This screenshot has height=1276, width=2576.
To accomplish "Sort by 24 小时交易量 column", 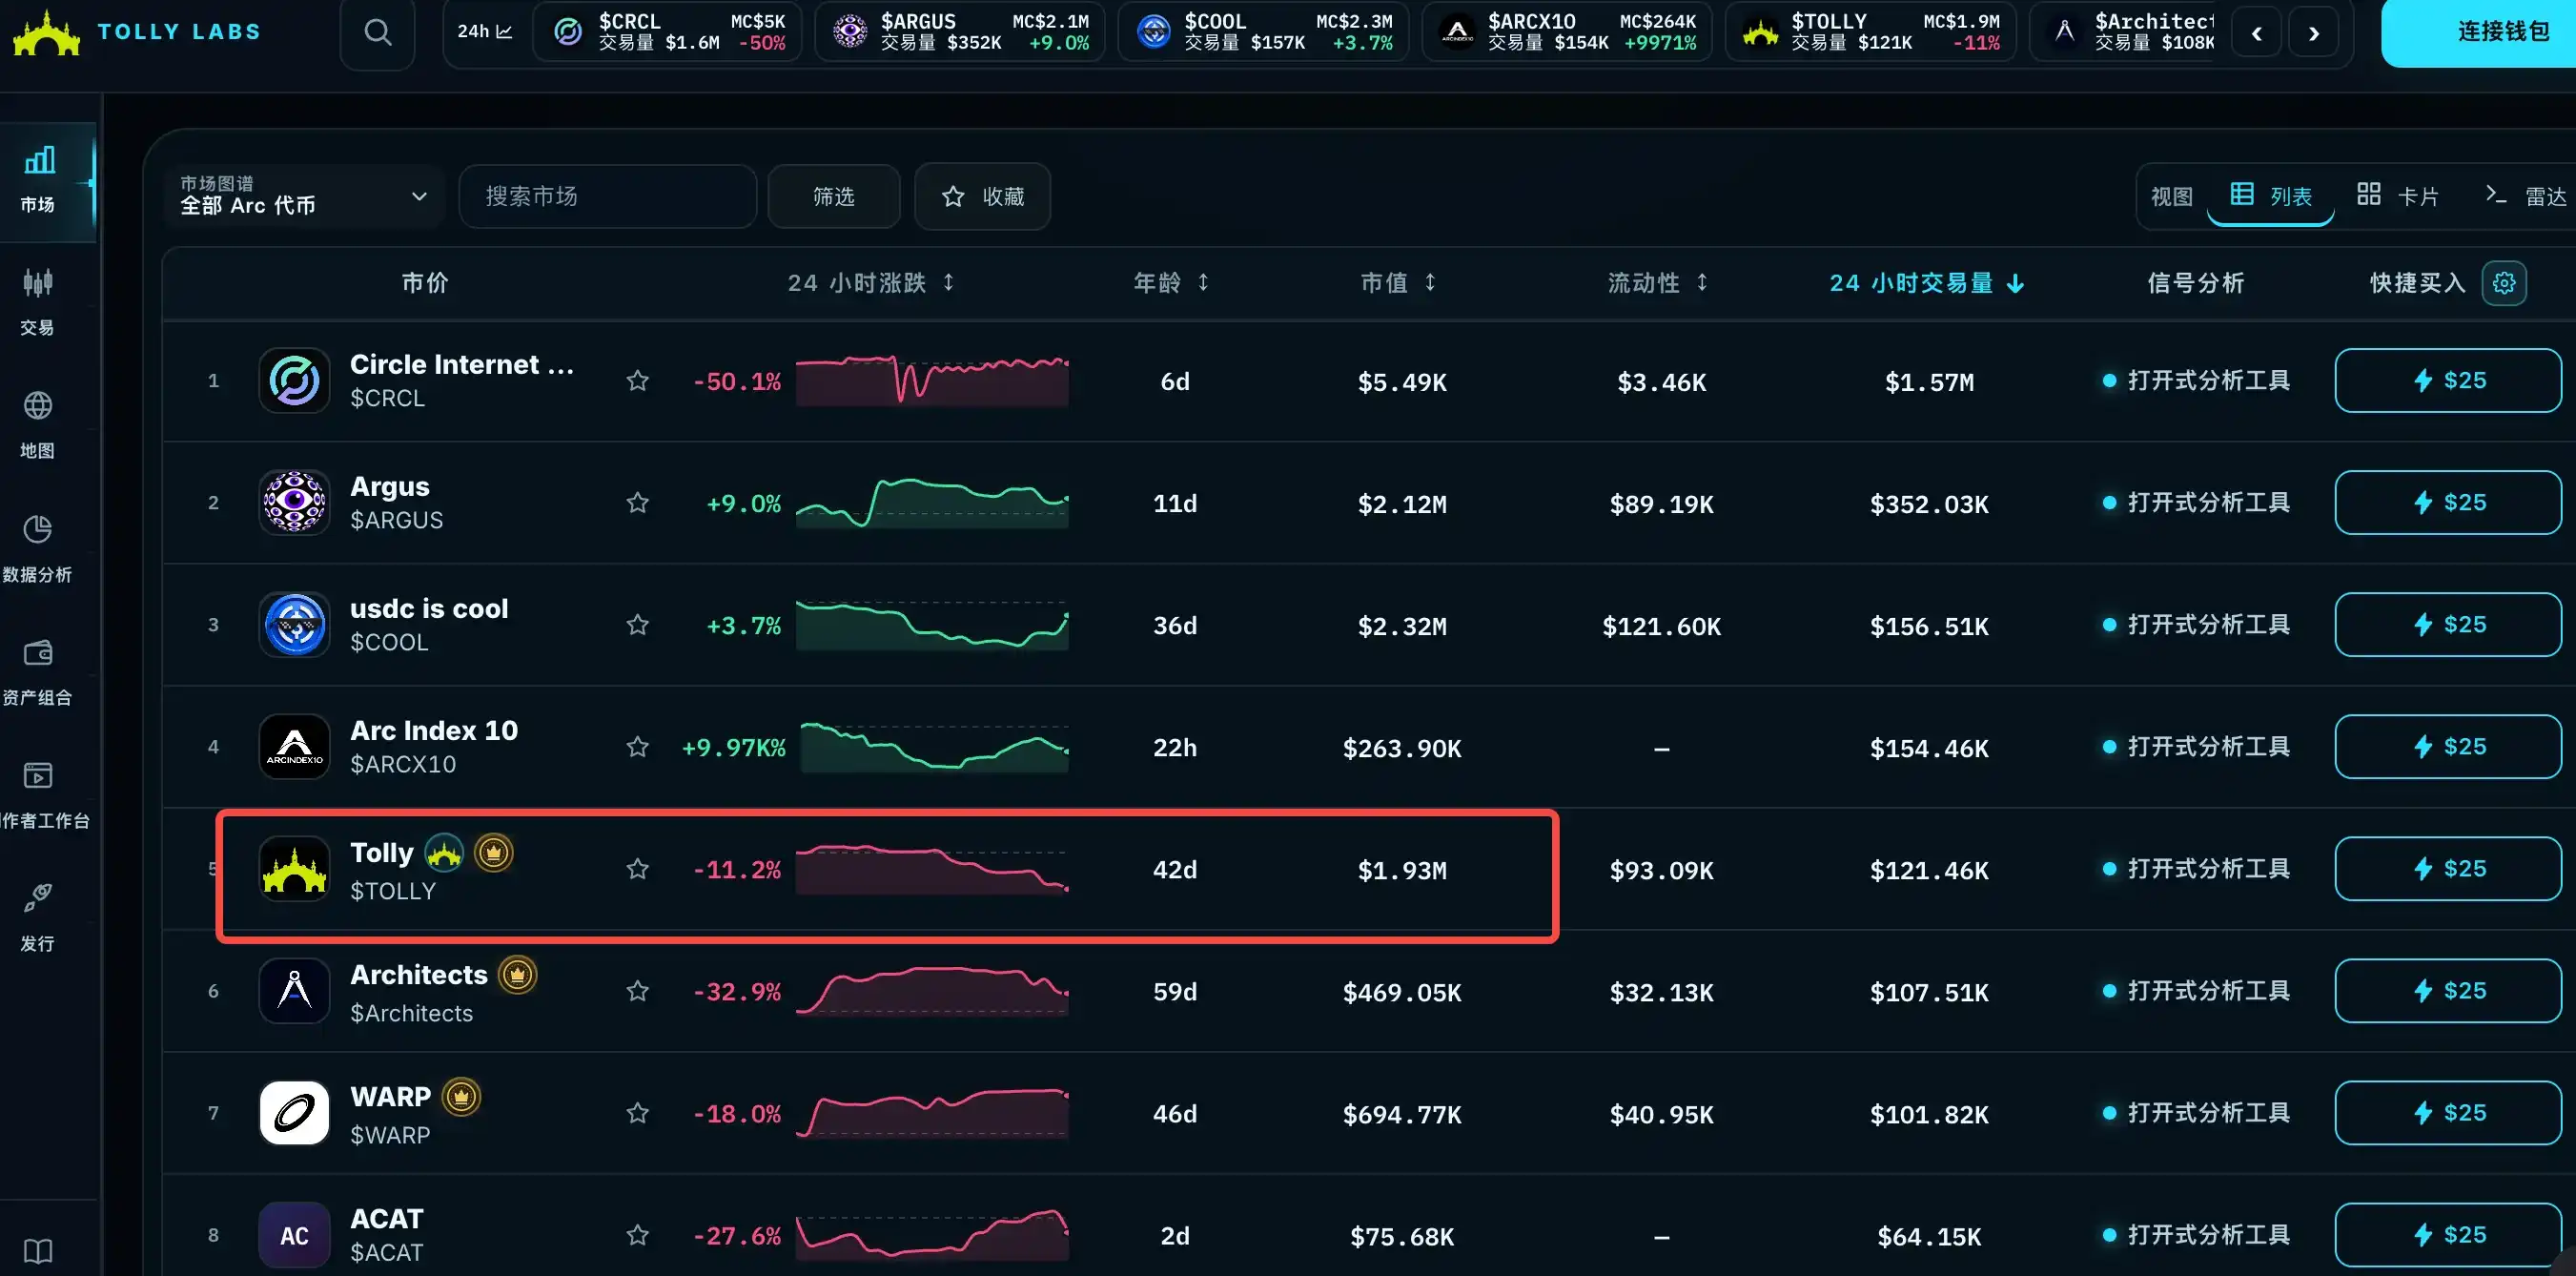I will coord(1927,283).
